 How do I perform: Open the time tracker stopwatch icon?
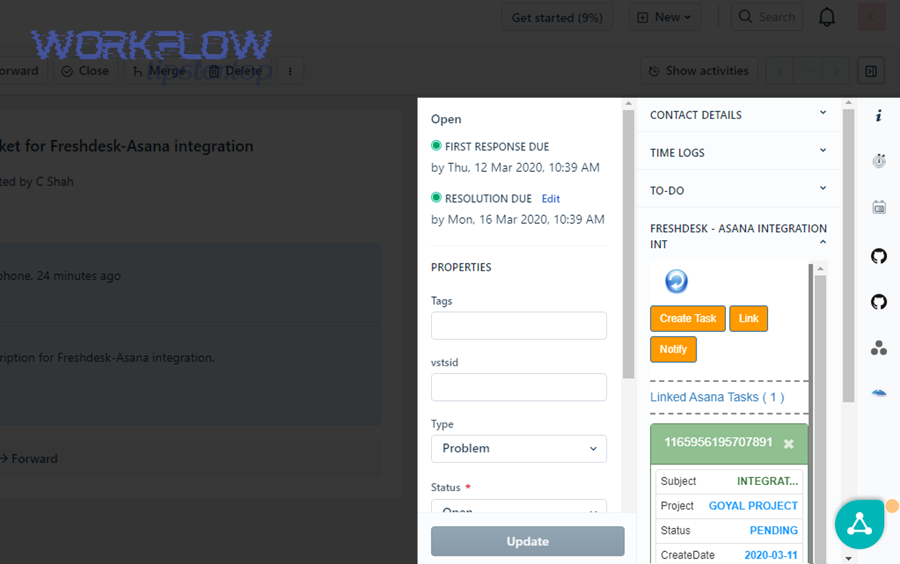click(x=879, y=161)
